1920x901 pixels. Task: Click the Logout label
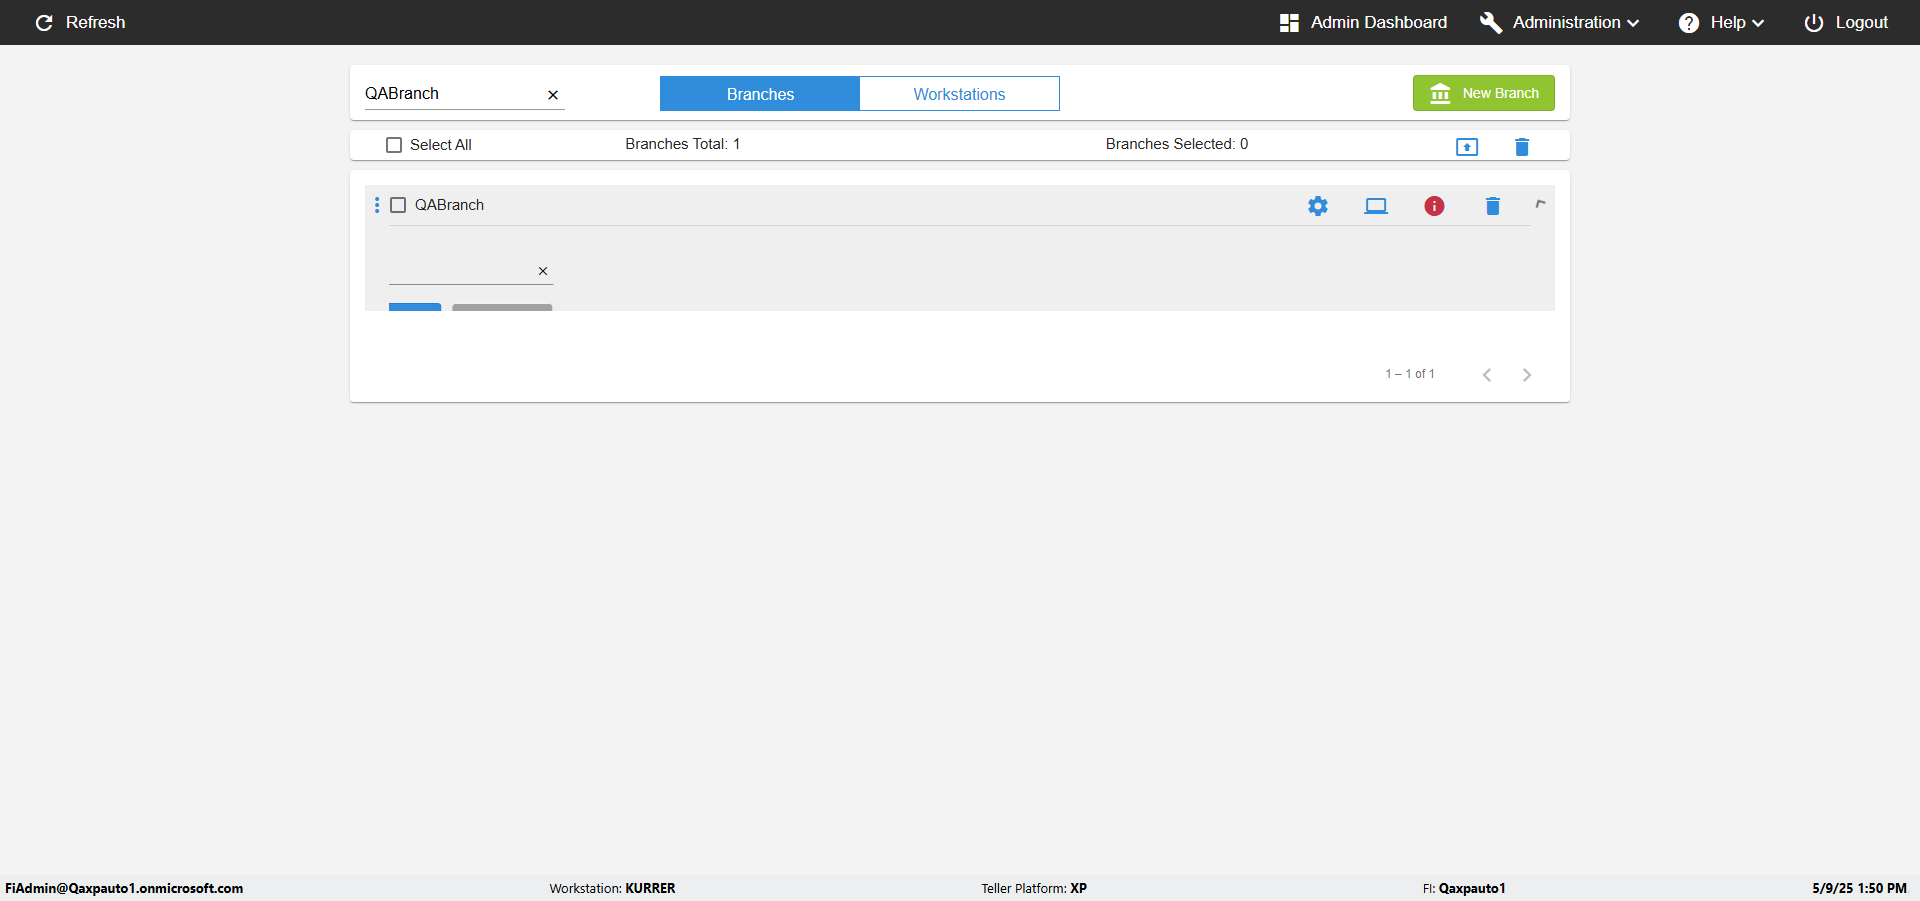1861,22
